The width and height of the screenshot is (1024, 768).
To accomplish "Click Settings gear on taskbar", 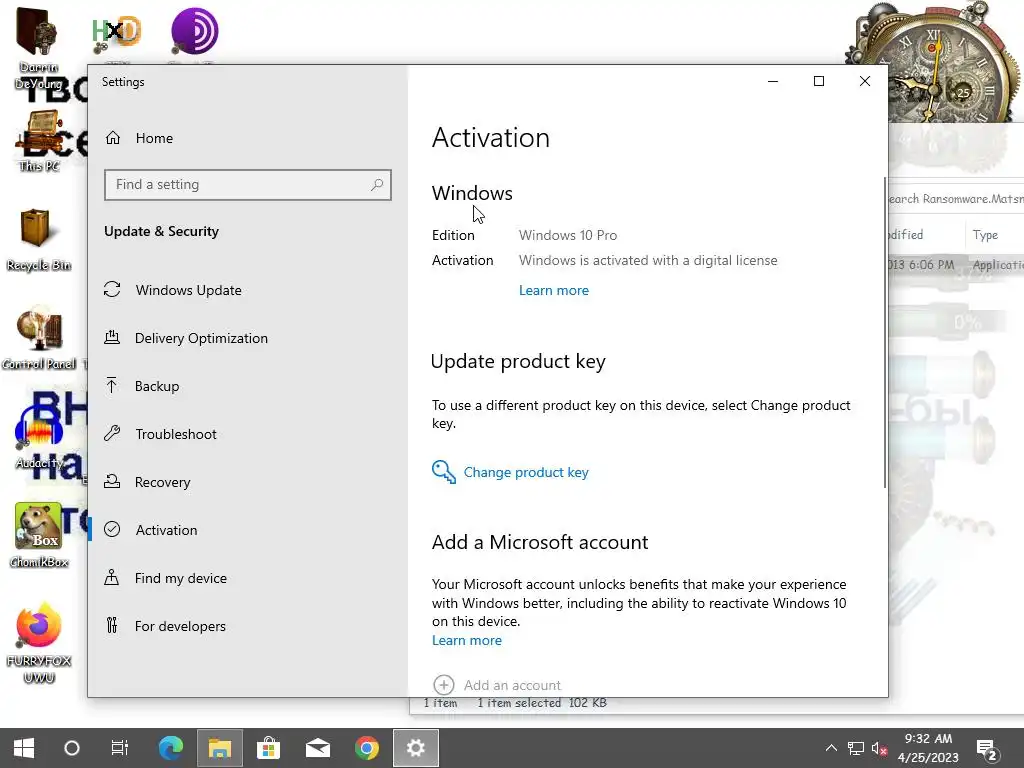I will pos(416,748).
